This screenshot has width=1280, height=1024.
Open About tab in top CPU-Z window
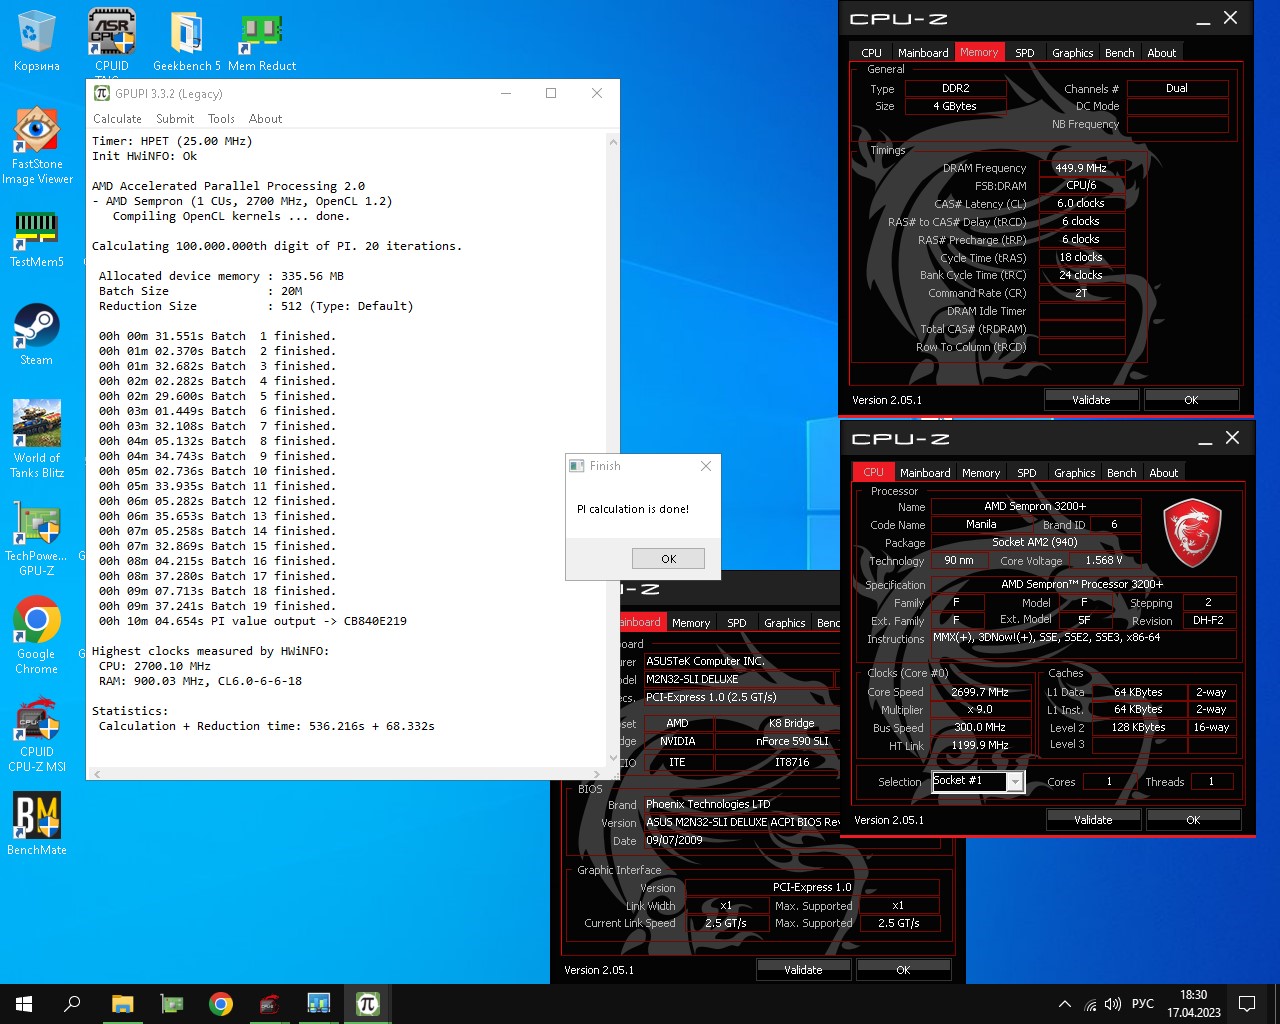(x=1161, y=53)
